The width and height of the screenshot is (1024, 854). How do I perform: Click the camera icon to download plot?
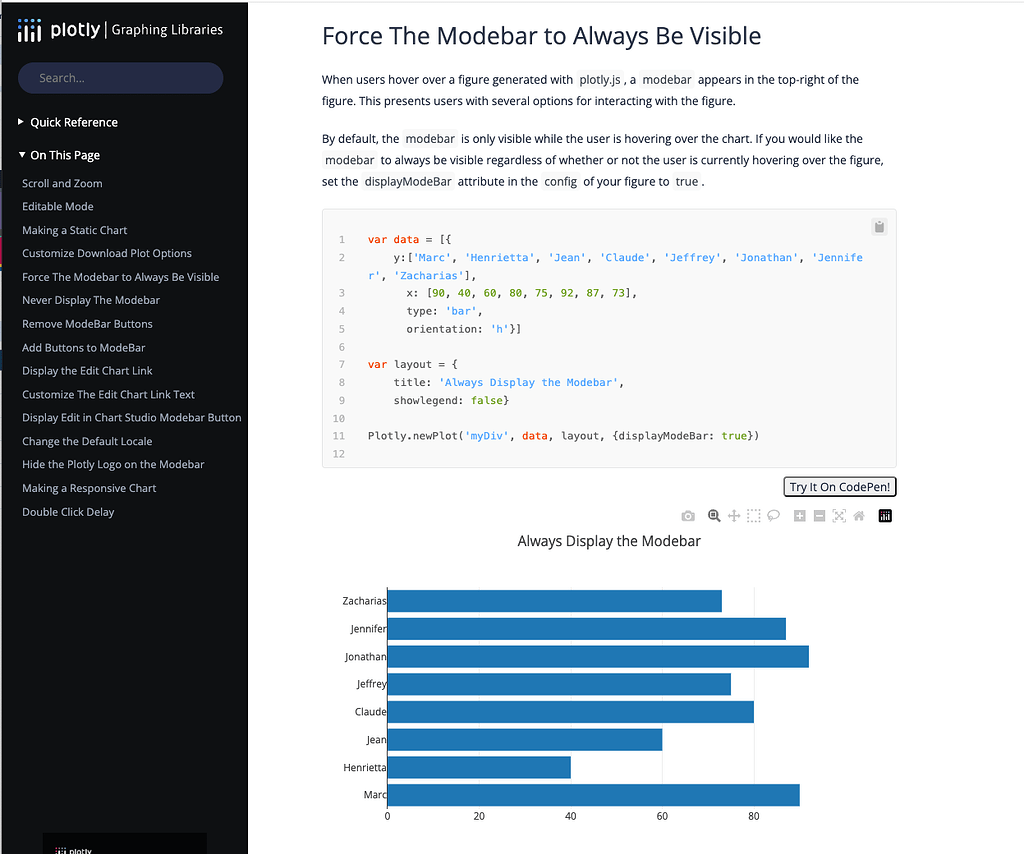(688, 515)
